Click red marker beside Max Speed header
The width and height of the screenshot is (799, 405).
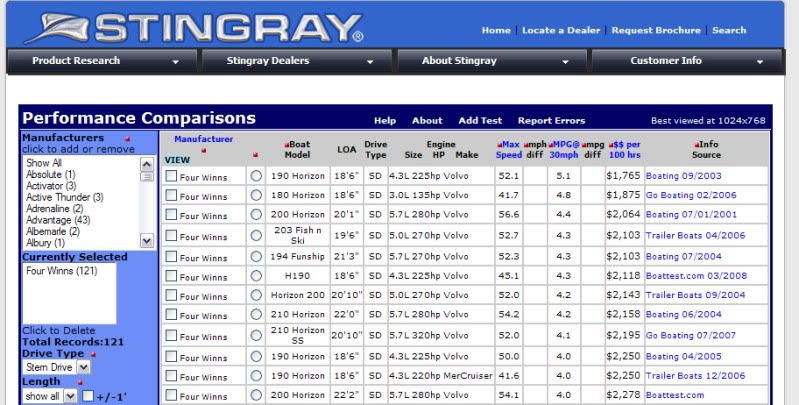(500, 145)
